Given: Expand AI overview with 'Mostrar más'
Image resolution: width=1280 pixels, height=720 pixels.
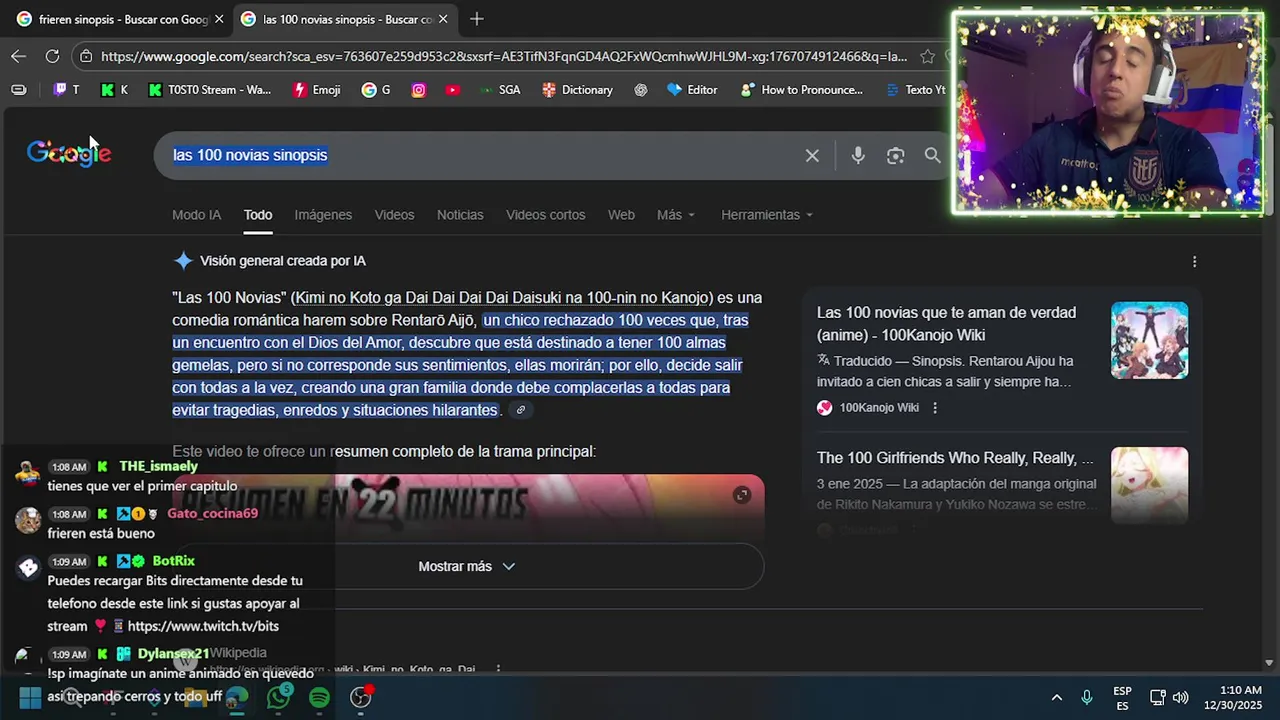Looking at the screenshot, I should 467,566.
